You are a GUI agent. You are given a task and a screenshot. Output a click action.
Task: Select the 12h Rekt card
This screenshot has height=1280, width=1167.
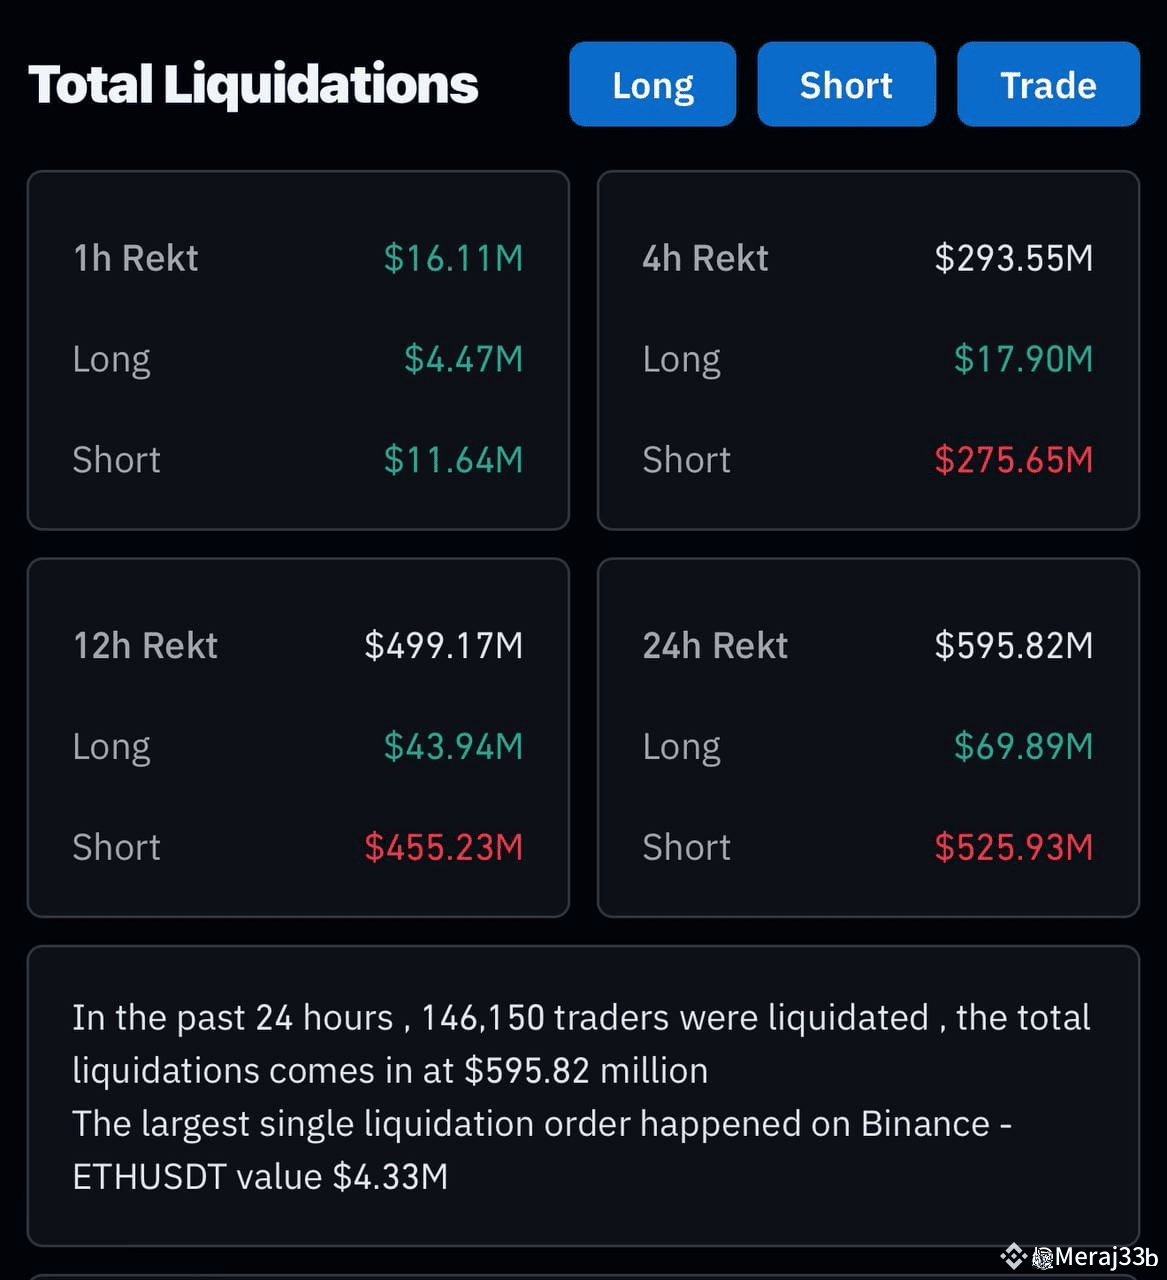coord(298,737)
